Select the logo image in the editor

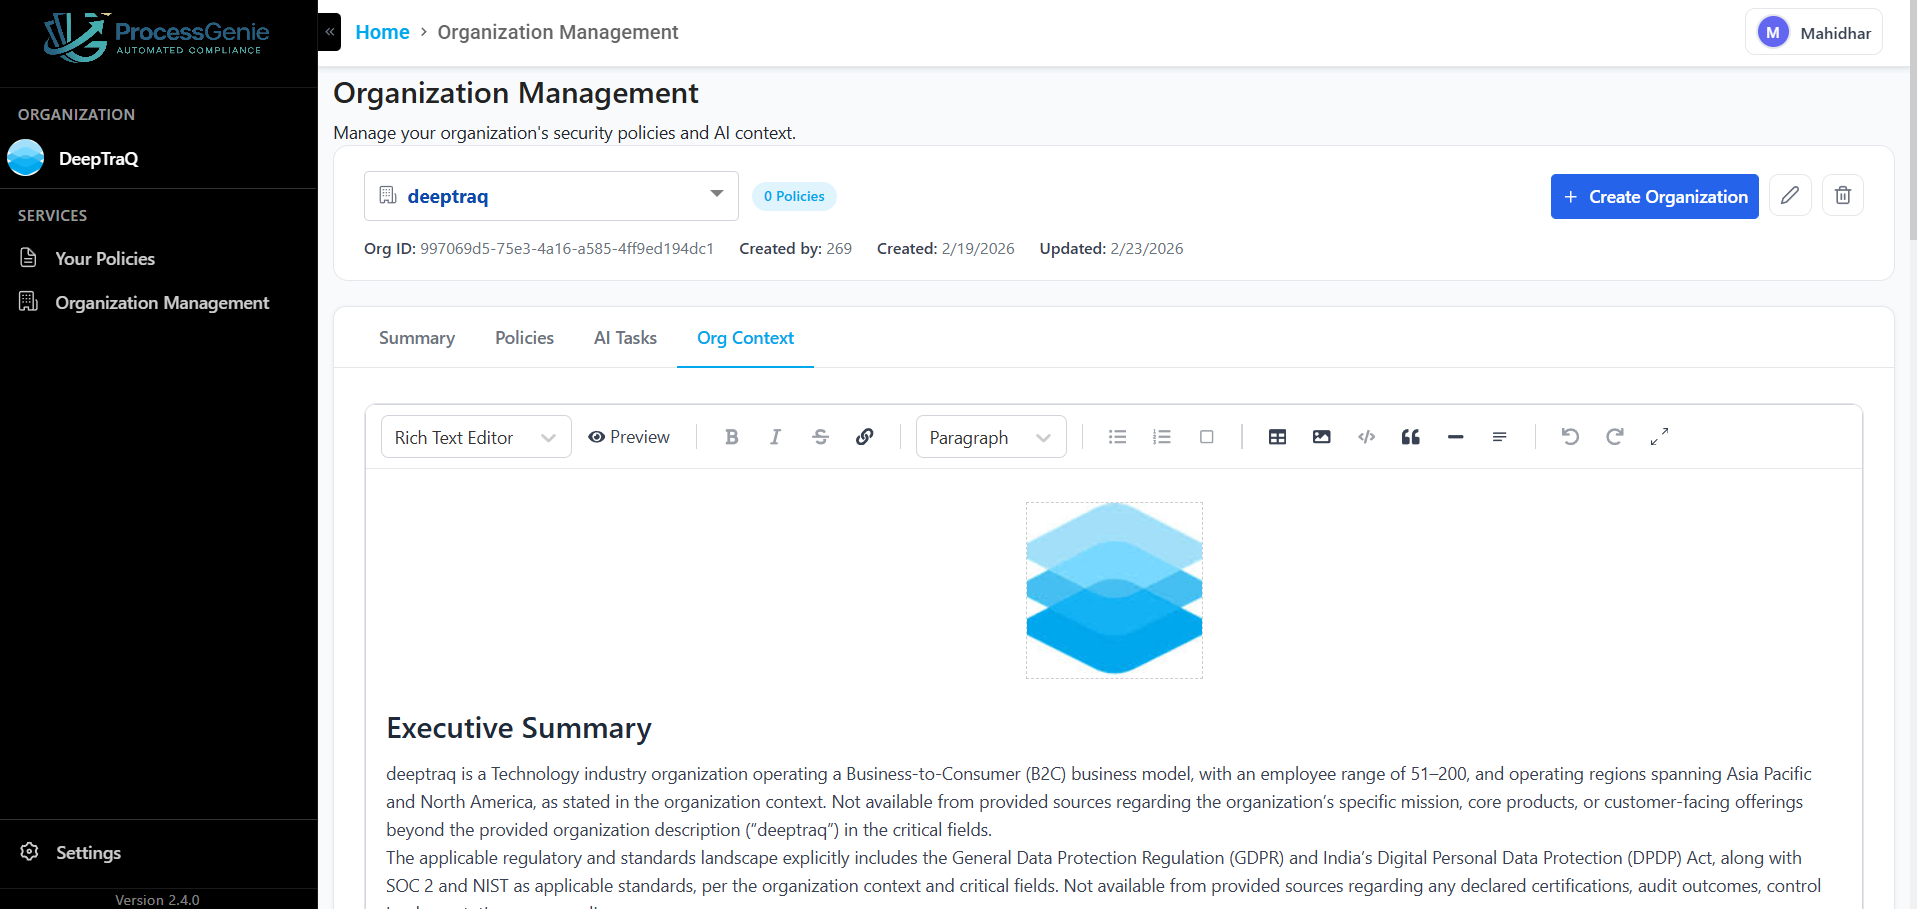(x=1114, y=590)
